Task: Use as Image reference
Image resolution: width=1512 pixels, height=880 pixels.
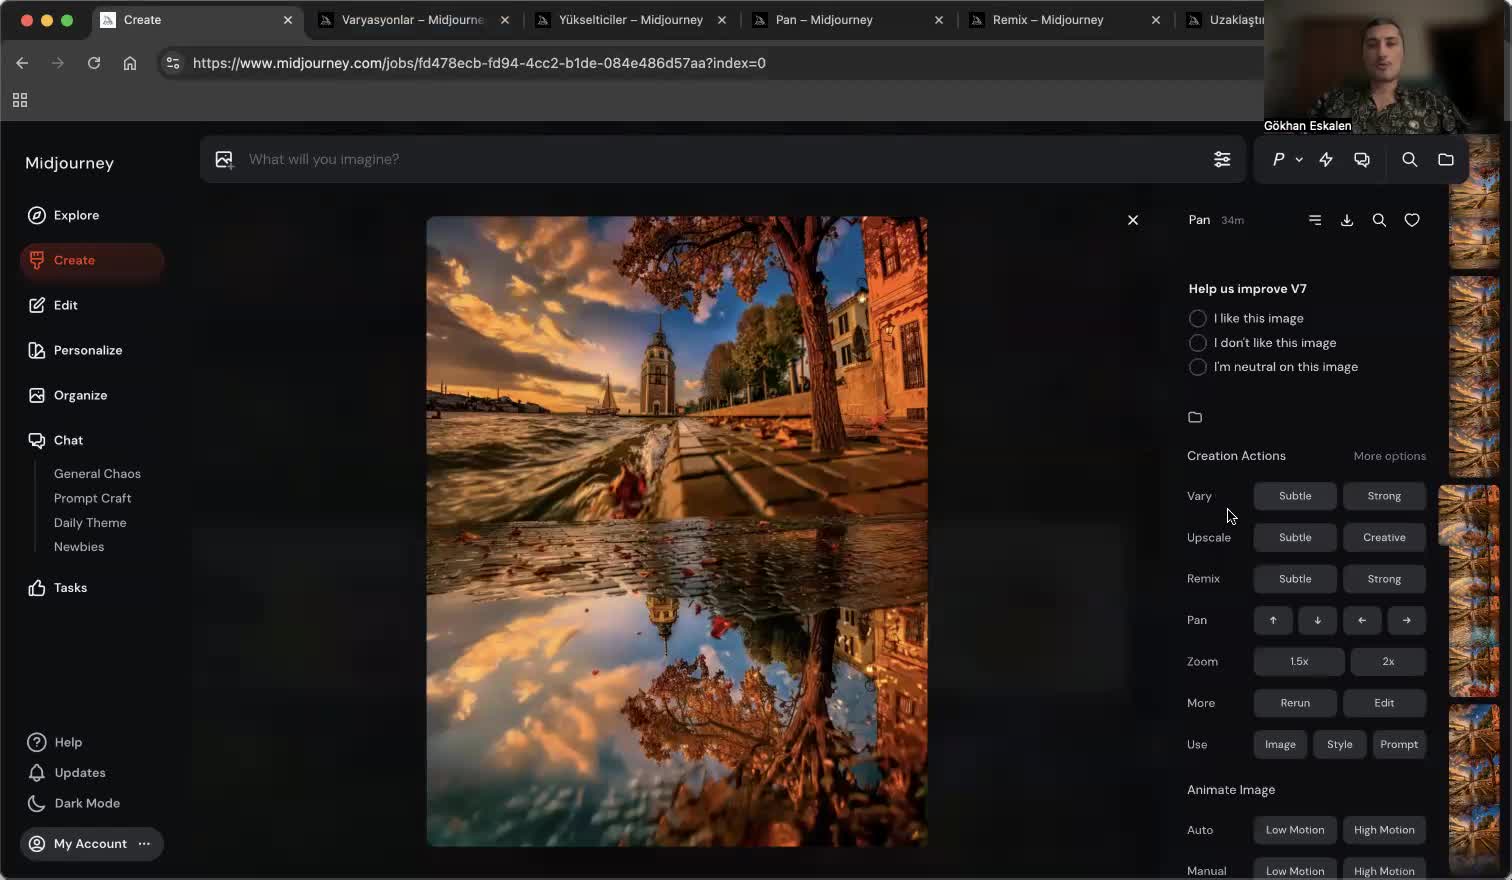Action: coord(1280,745)
